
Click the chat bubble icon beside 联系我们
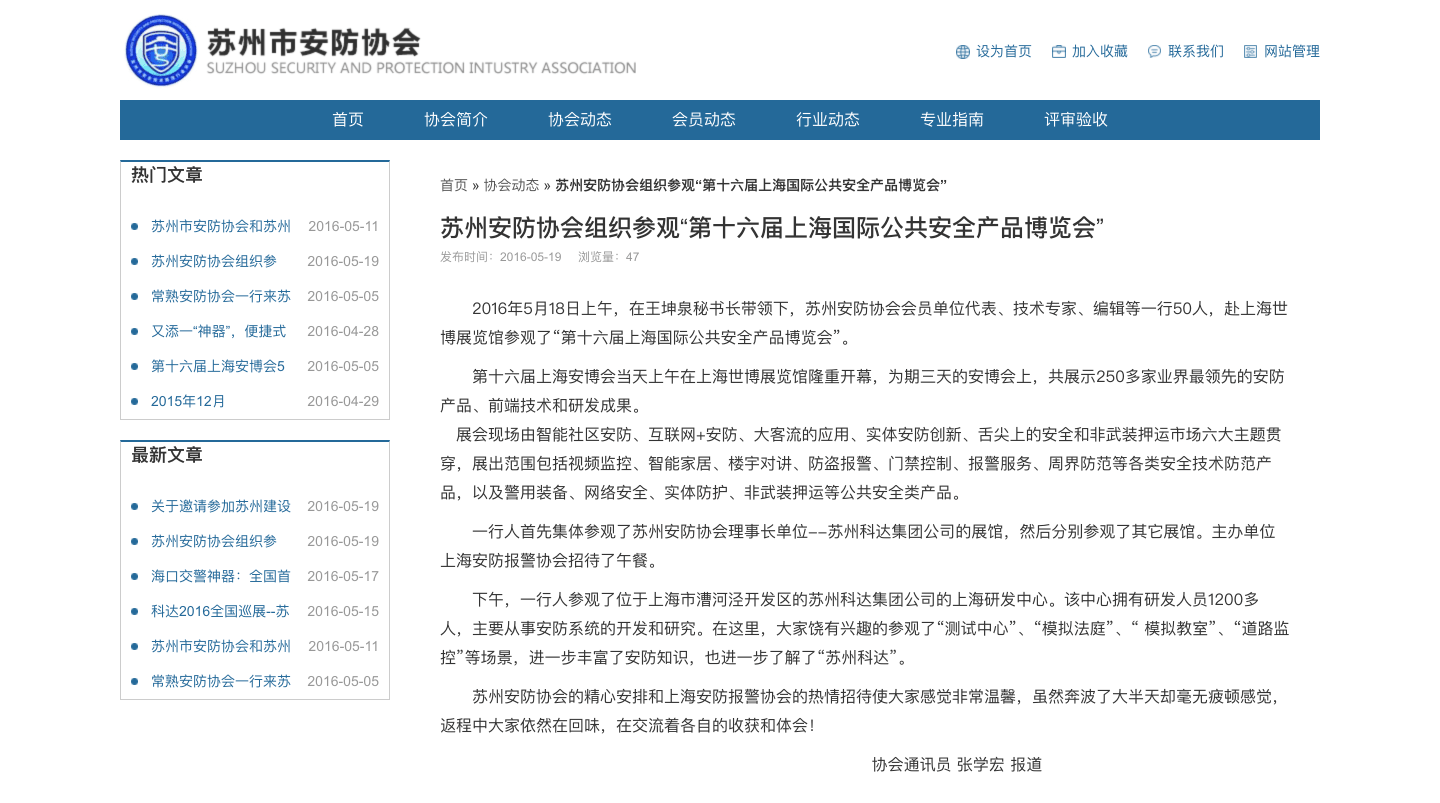[1155, 52]
